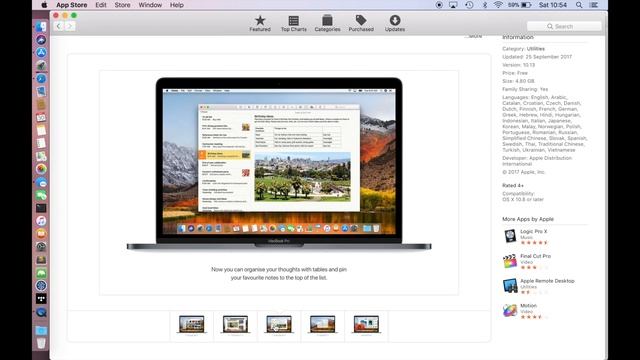
Task: Open the AirPlay display menu icon
Action: 453,5
